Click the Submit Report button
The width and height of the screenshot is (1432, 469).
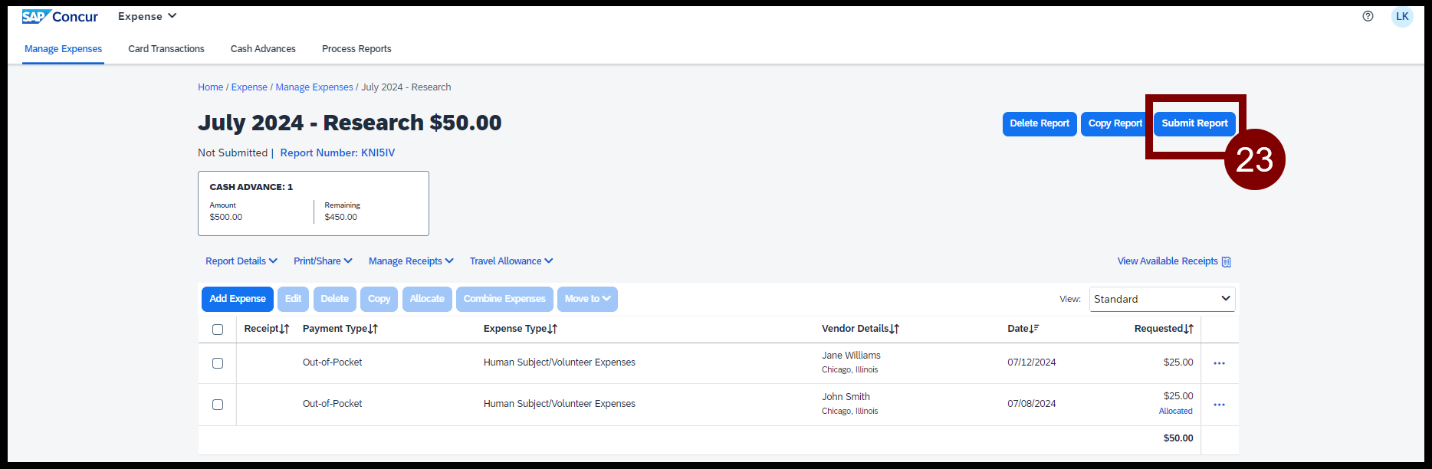coord(1195,124)
